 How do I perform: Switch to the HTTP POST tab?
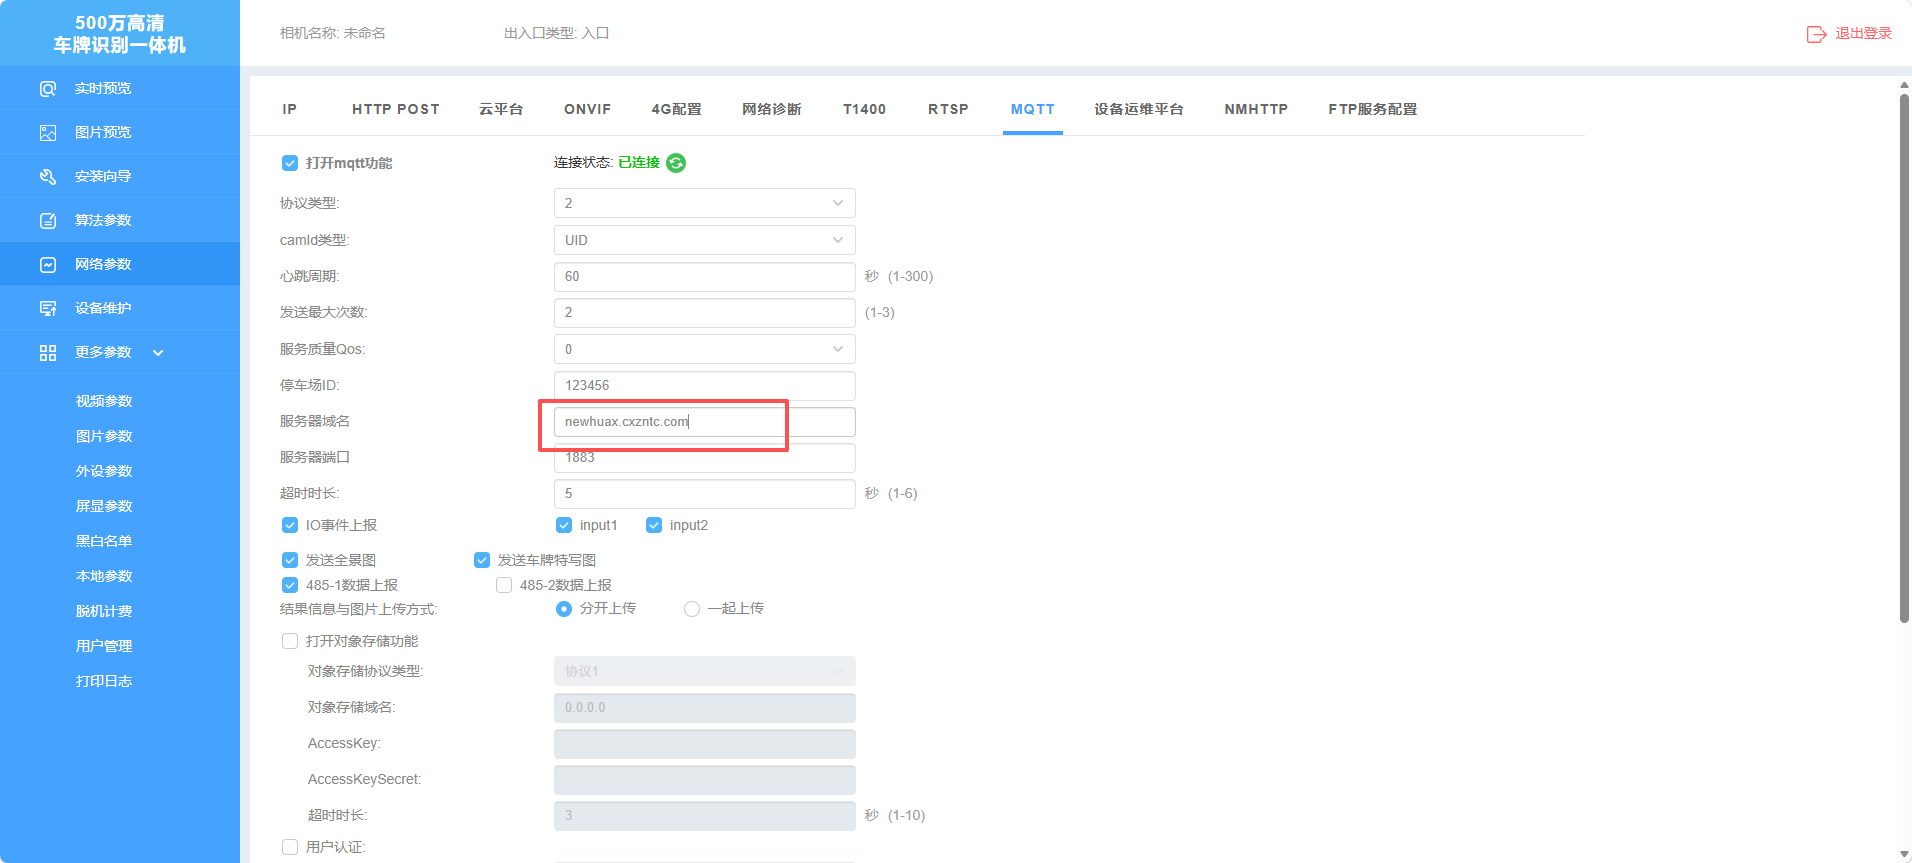pyautogui.click(x=396, y=109)
